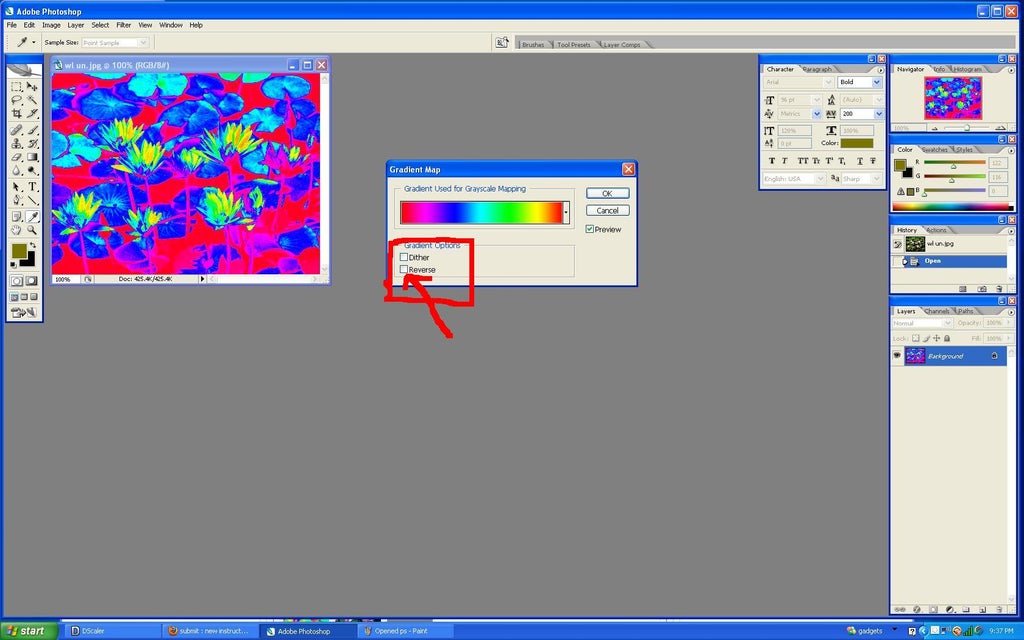This screenshot has width=1024, height=640.
Task: Select the Line shape tool
Action: point(32,200)
